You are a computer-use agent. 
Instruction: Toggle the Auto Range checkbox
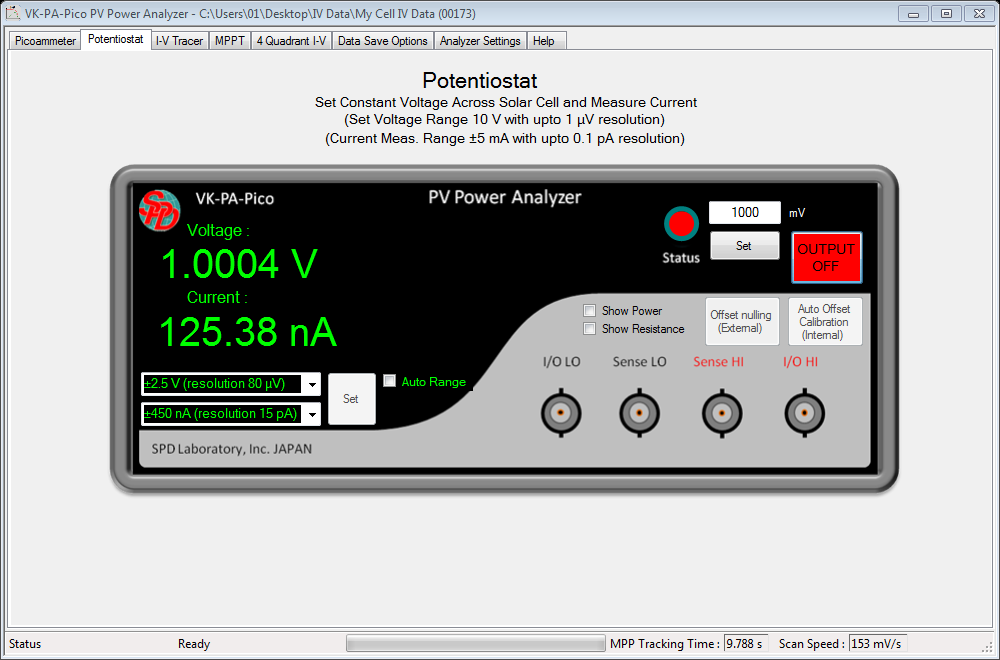389,381
